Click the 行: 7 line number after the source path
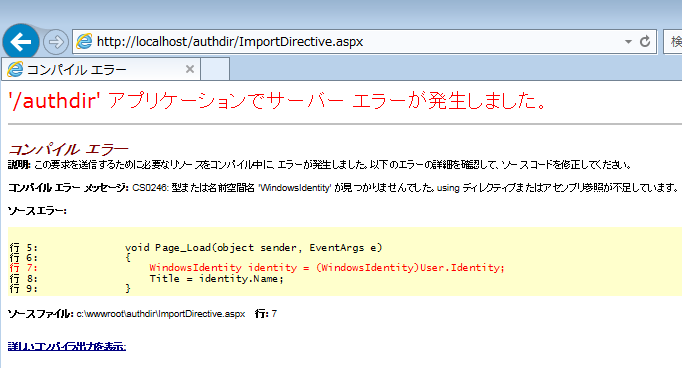This screenshot has height=368, width=682. pyautogui.click(x=266, y=314)
